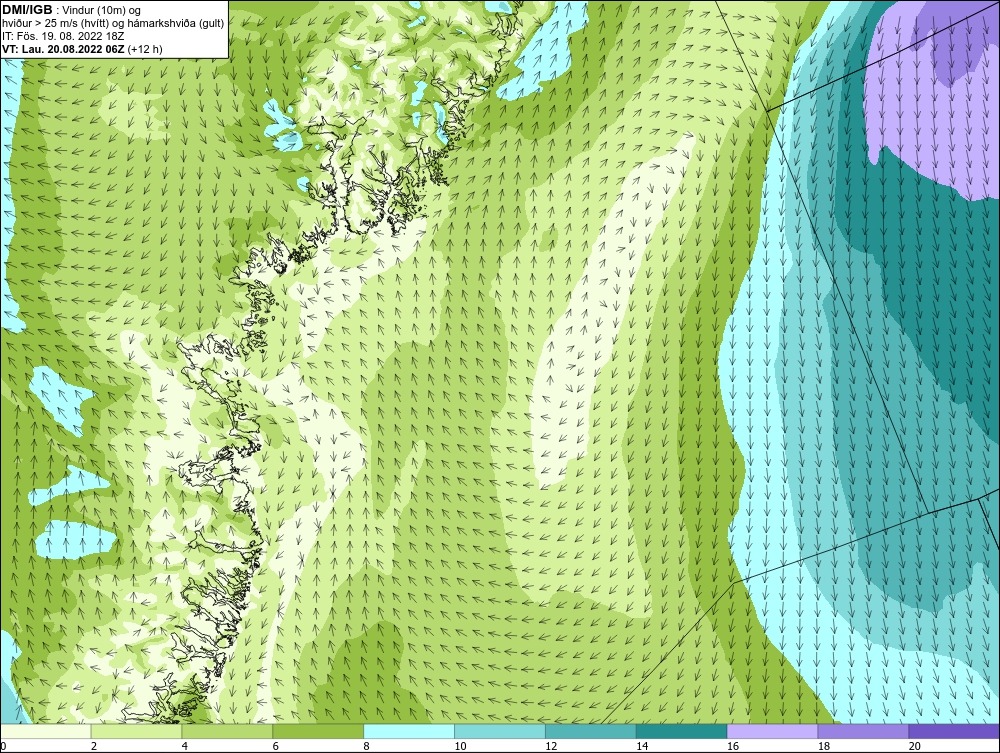
Task: Select the above 20 m/s dark purple swatch
Action: click(x=954, y=731)
